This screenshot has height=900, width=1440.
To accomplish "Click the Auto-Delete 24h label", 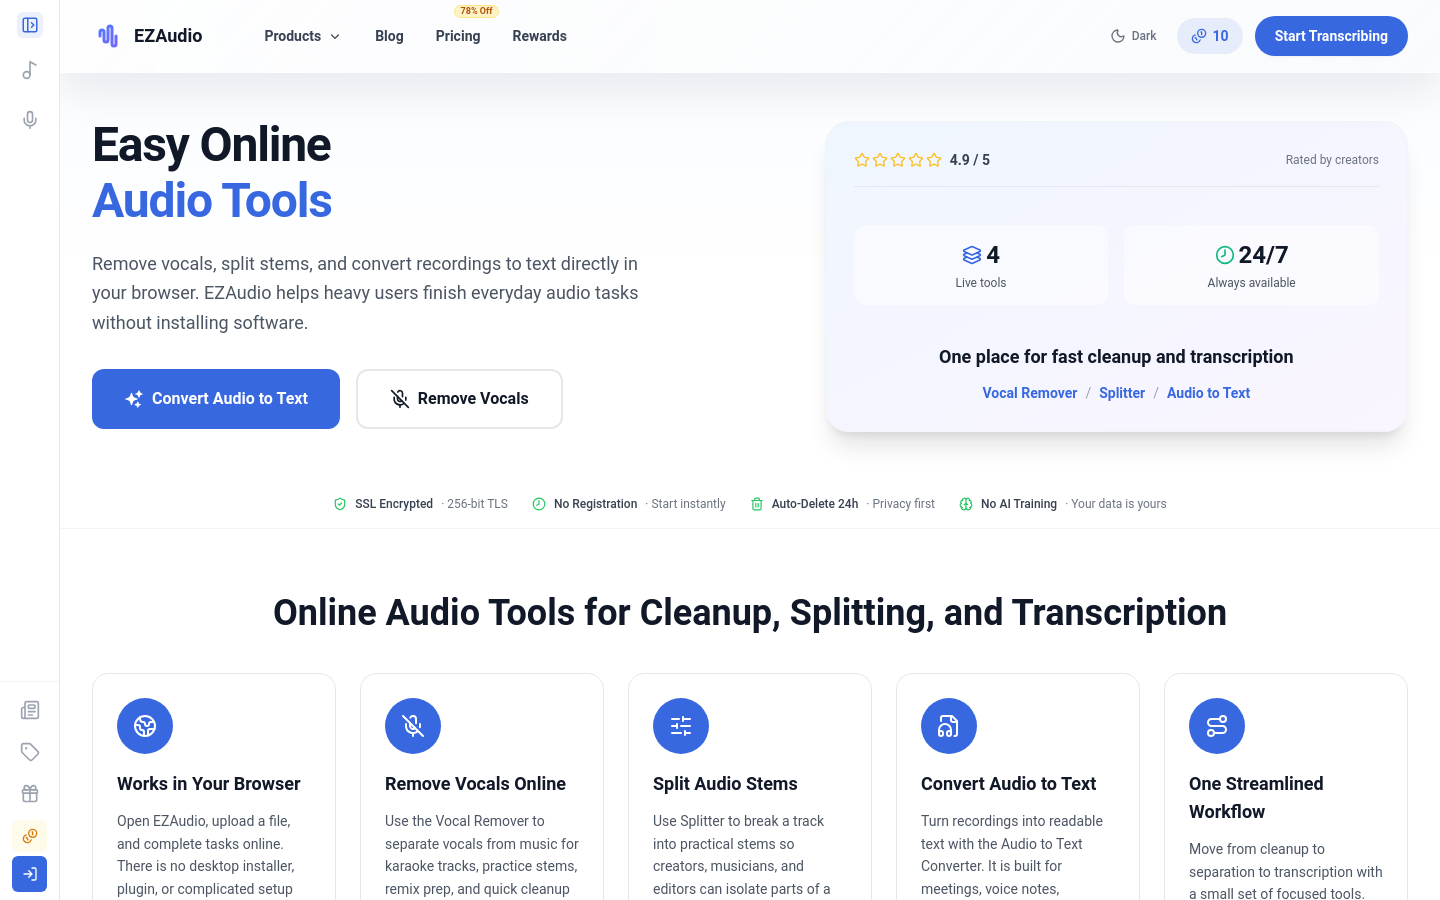I will coord(815,504).
